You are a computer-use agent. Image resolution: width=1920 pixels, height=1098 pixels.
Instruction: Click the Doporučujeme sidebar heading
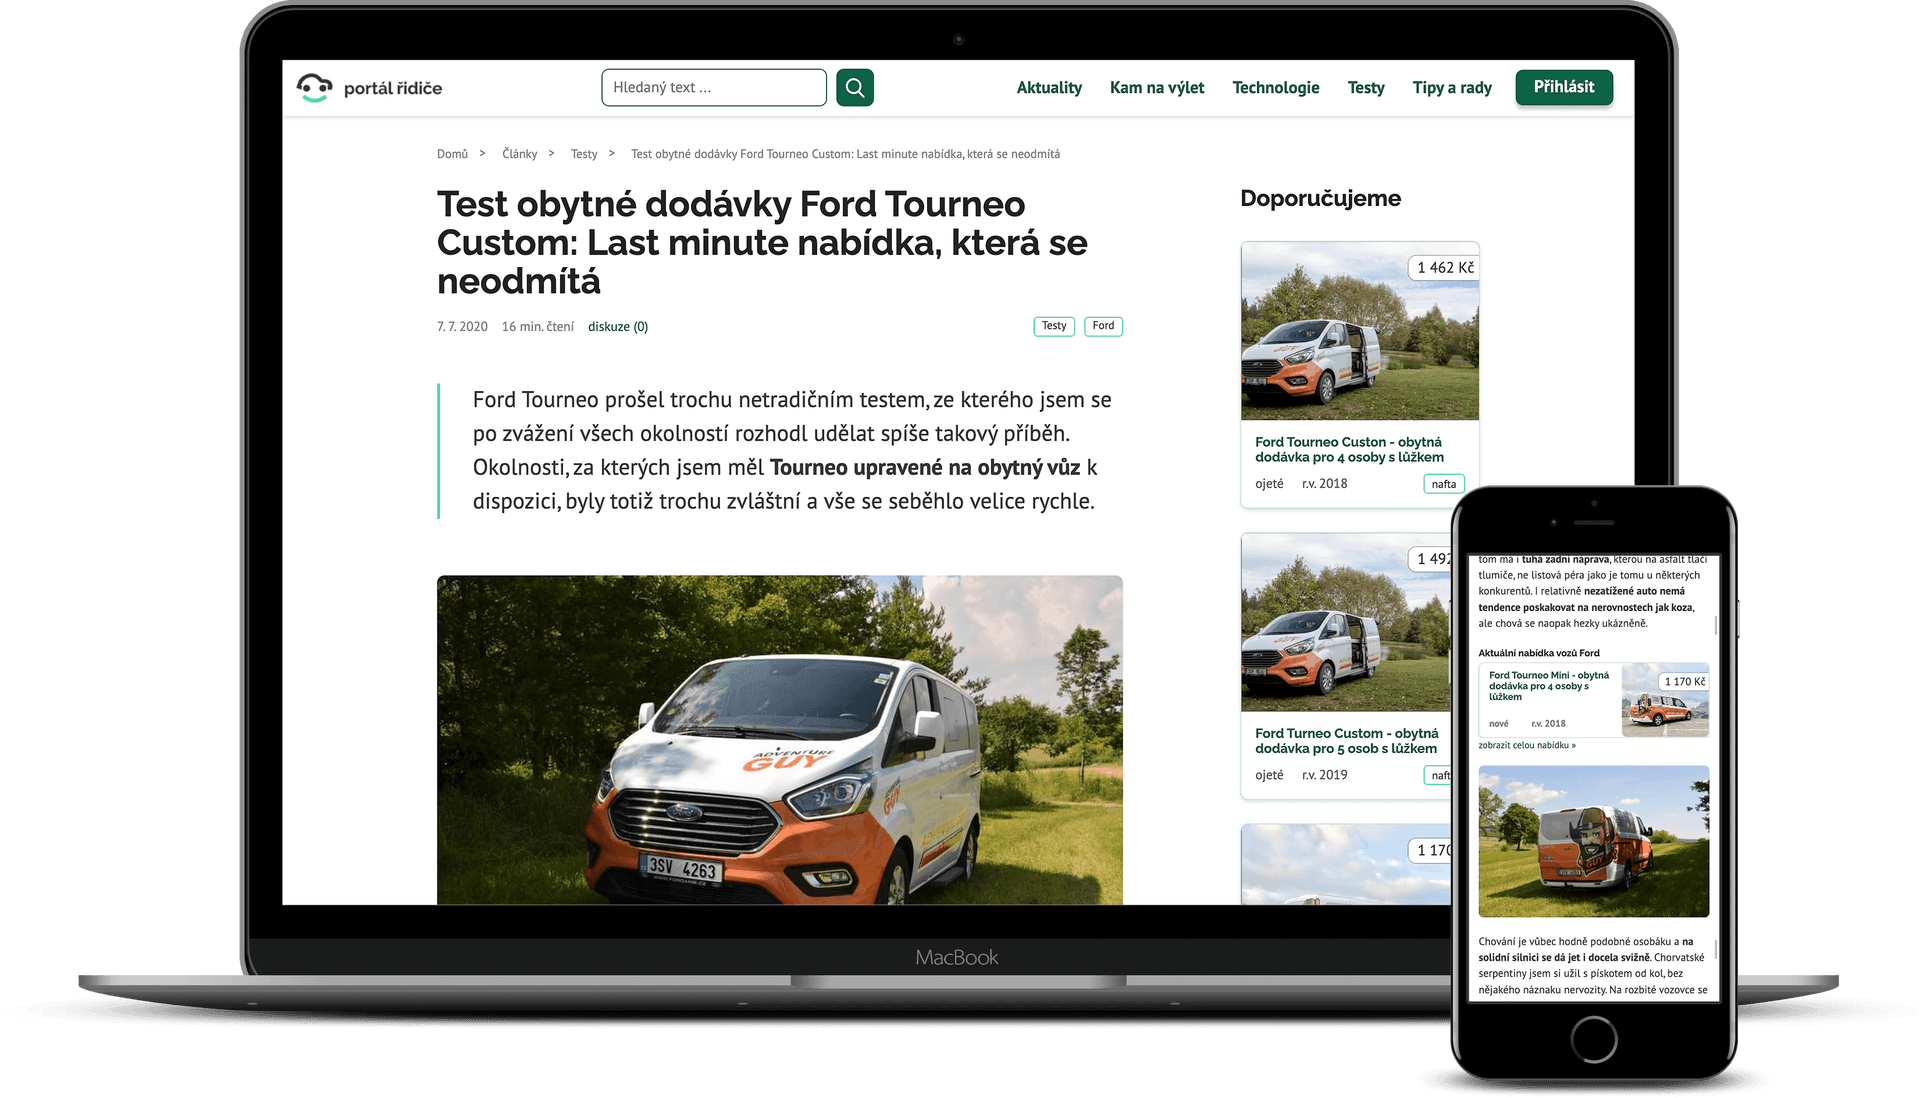click(1320, 198)
